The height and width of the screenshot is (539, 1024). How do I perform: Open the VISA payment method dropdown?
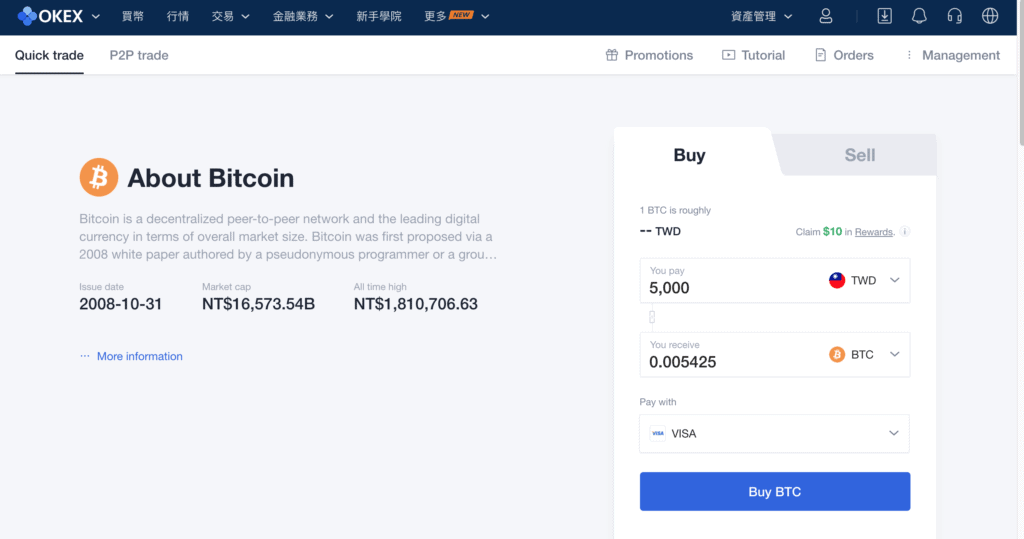774,433
